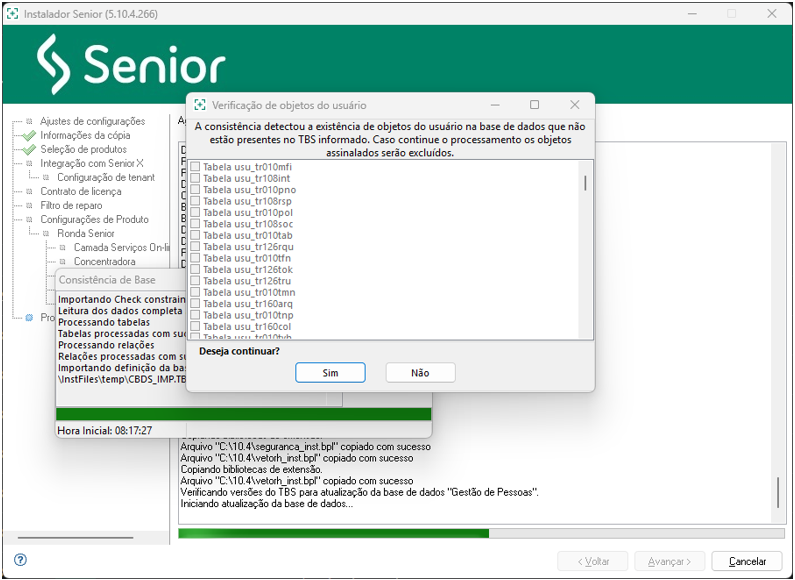795x580 pixels.
Task: Select the Tabela usu_tr108soc checkbox
Action: pos(195,224)
